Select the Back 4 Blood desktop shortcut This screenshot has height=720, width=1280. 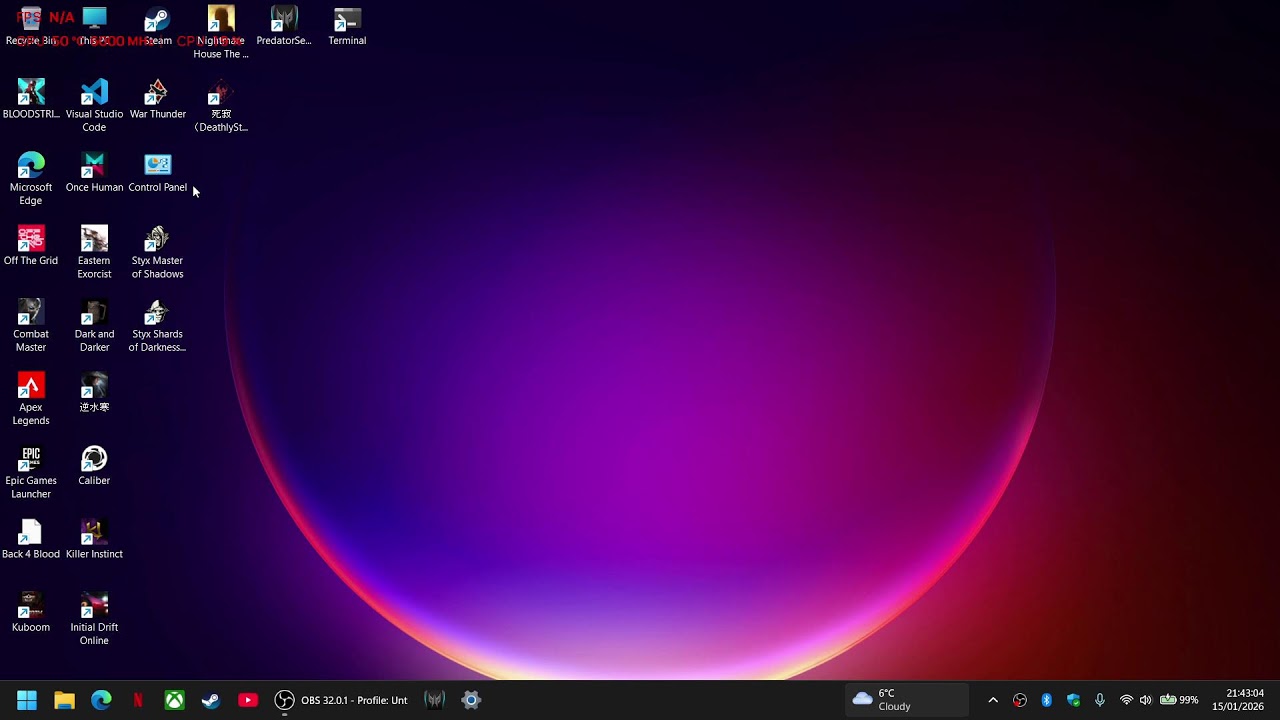[31, 539]
